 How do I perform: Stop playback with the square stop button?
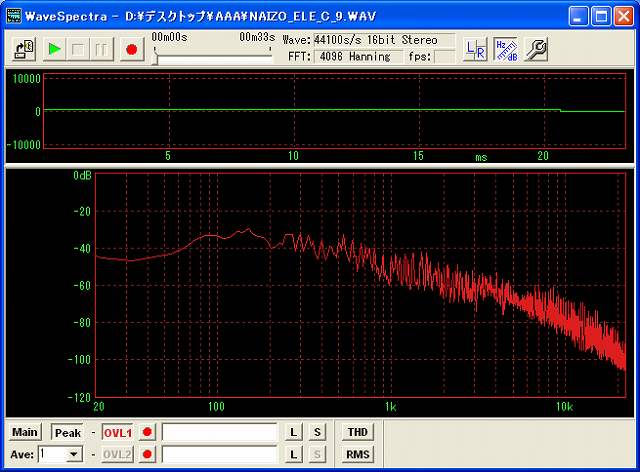click(78, 49)
